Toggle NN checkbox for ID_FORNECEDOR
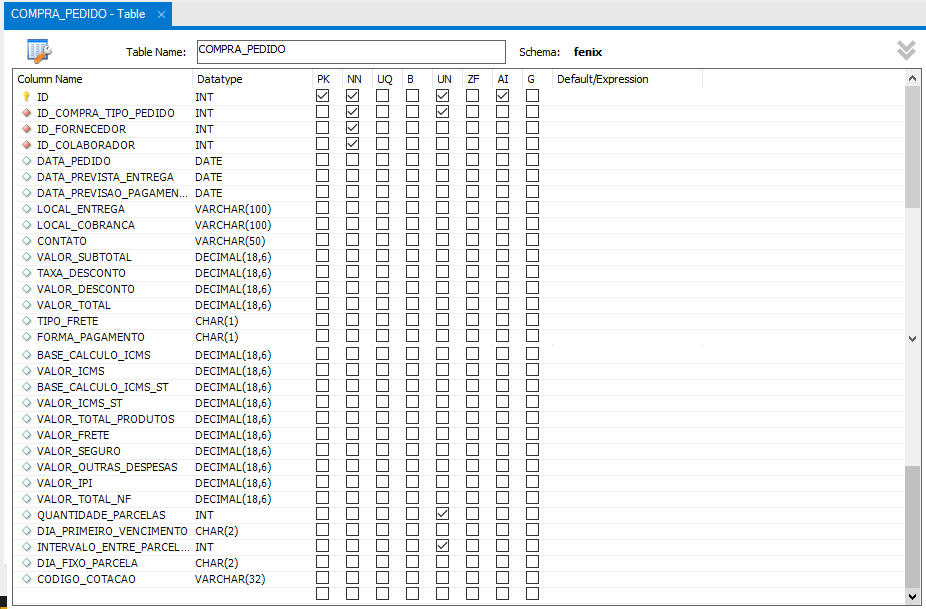This screenshot has height=609, width=926. (353, 127)
